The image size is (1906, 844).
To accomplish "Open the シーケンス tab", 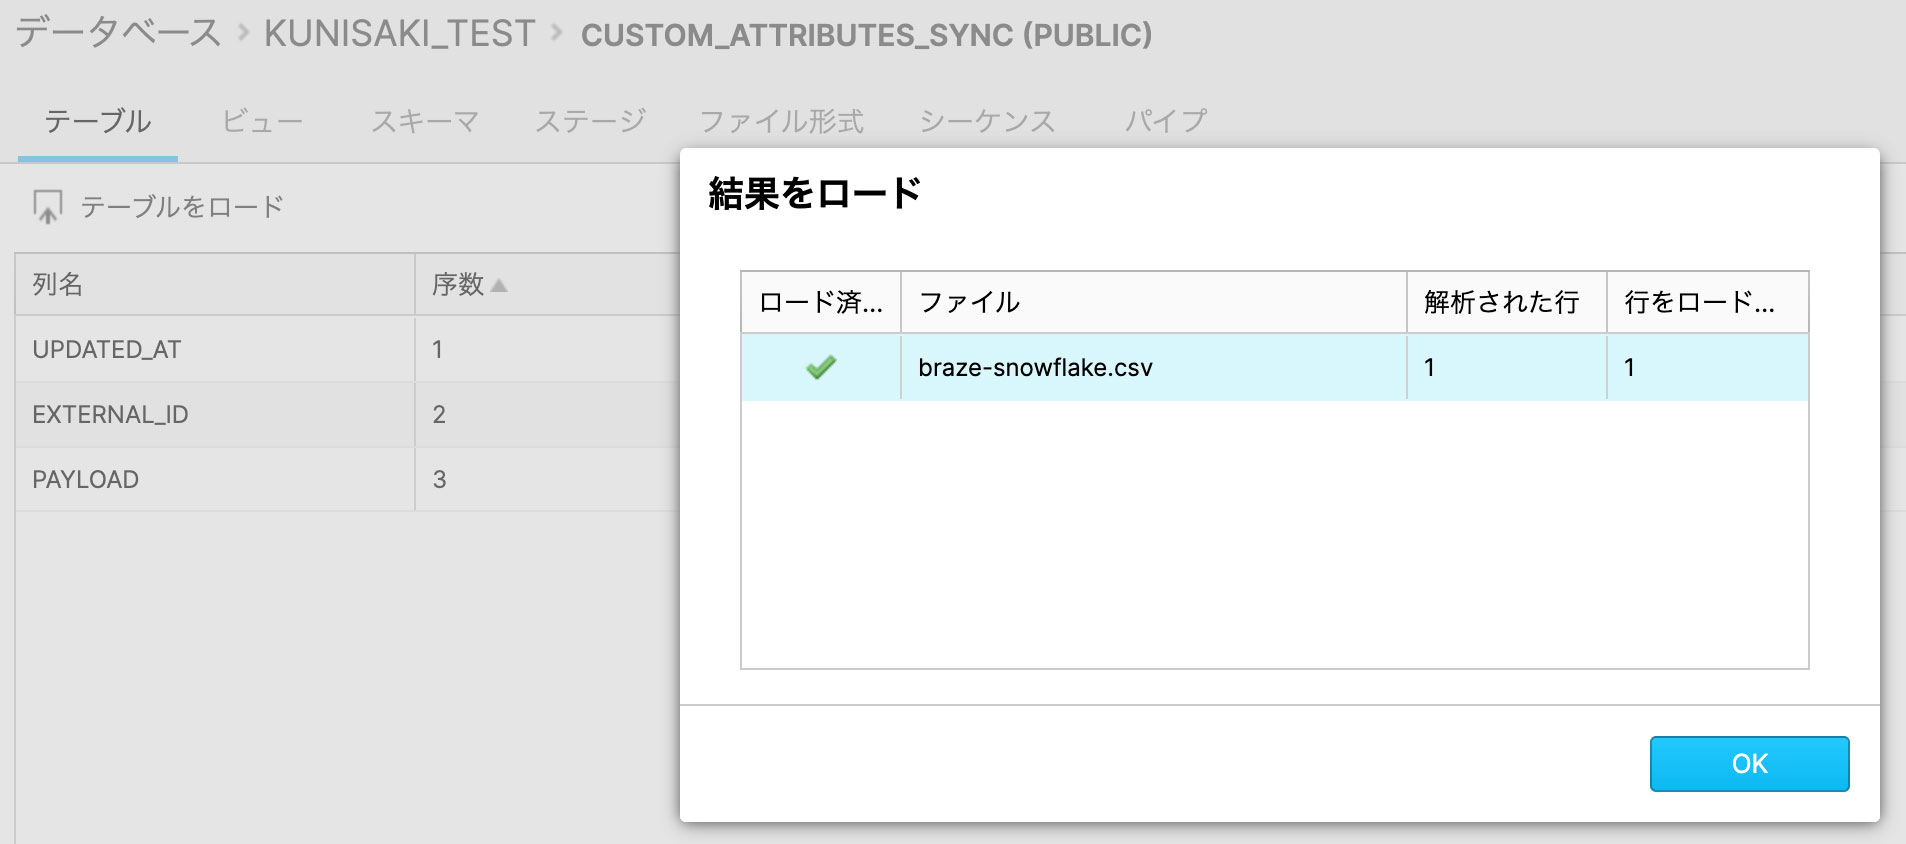I will coord(987,122).
